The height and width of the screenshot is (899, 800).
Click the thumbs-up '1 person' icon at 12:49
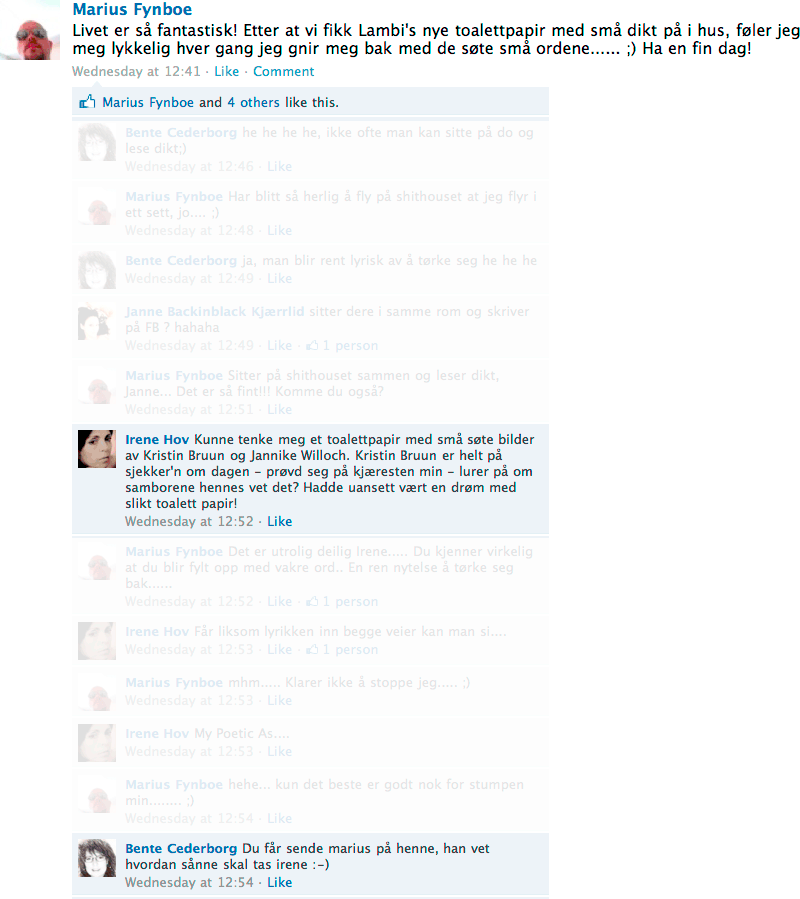tap(312, 345)
